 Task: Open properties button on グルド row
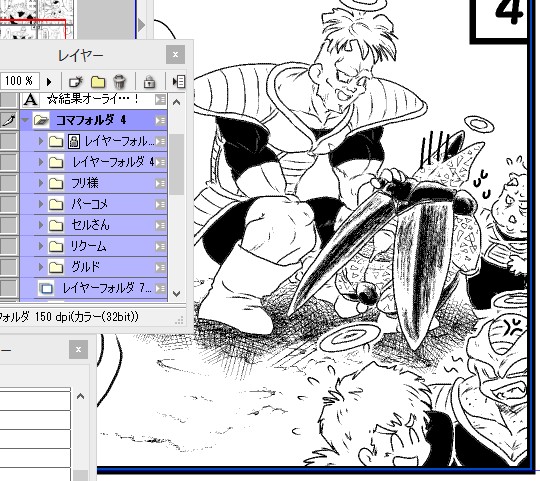coord(160,267)
